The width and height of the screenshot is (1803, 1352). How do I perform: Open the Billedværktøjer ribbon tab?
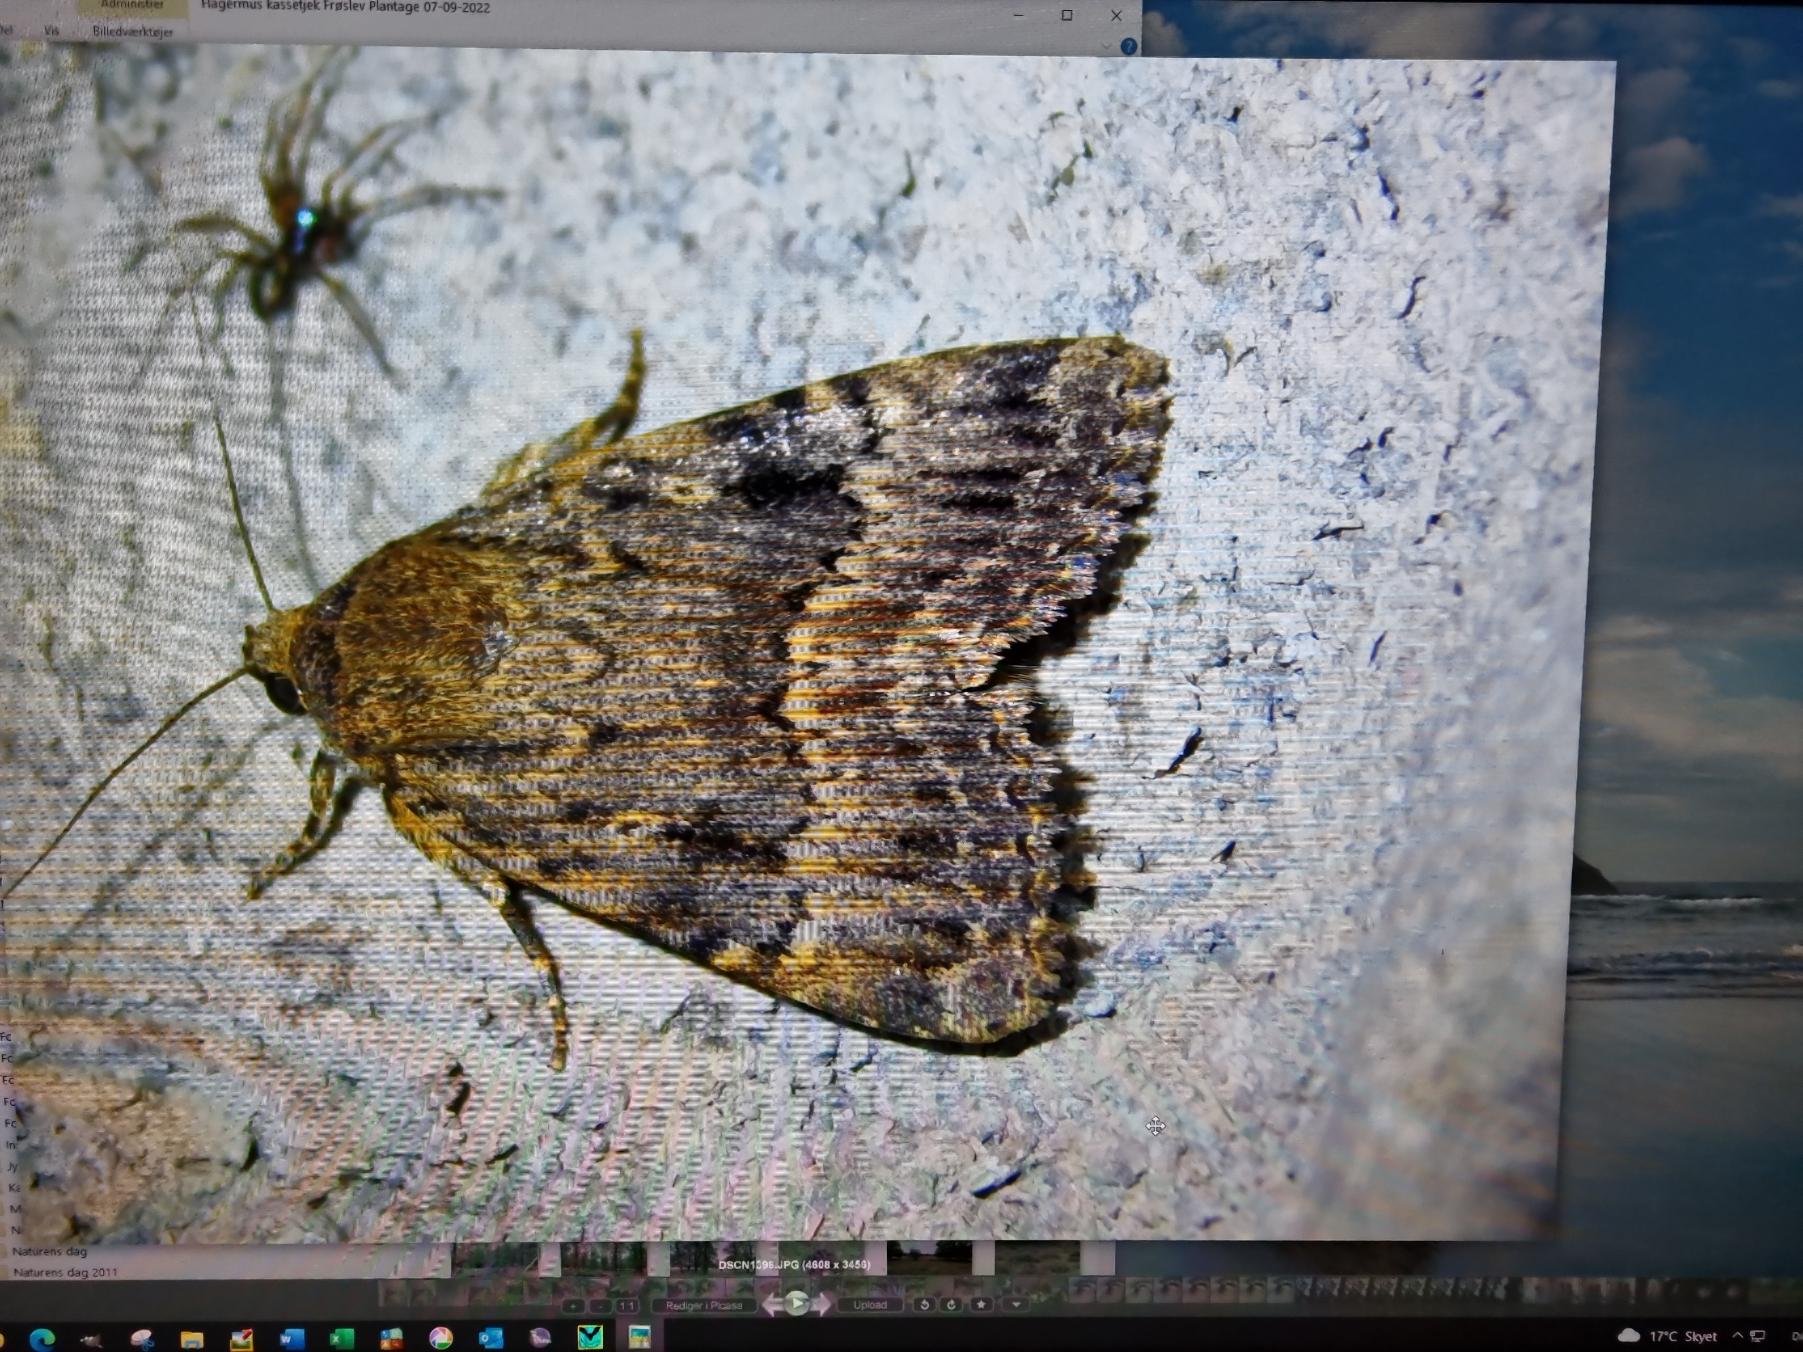click(132, 32)
